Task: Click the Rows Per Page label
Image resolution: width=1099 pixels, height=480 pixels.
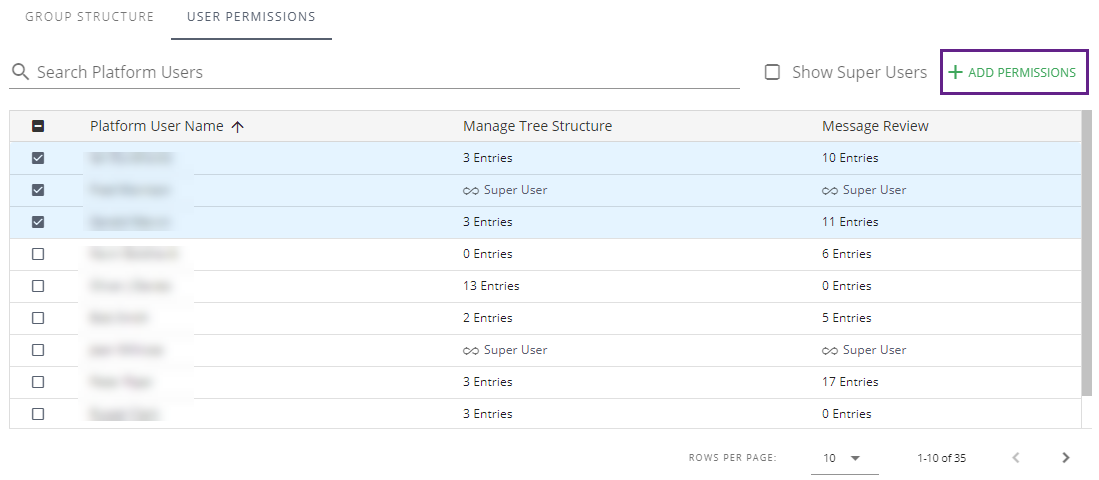Action: point(732,458)
